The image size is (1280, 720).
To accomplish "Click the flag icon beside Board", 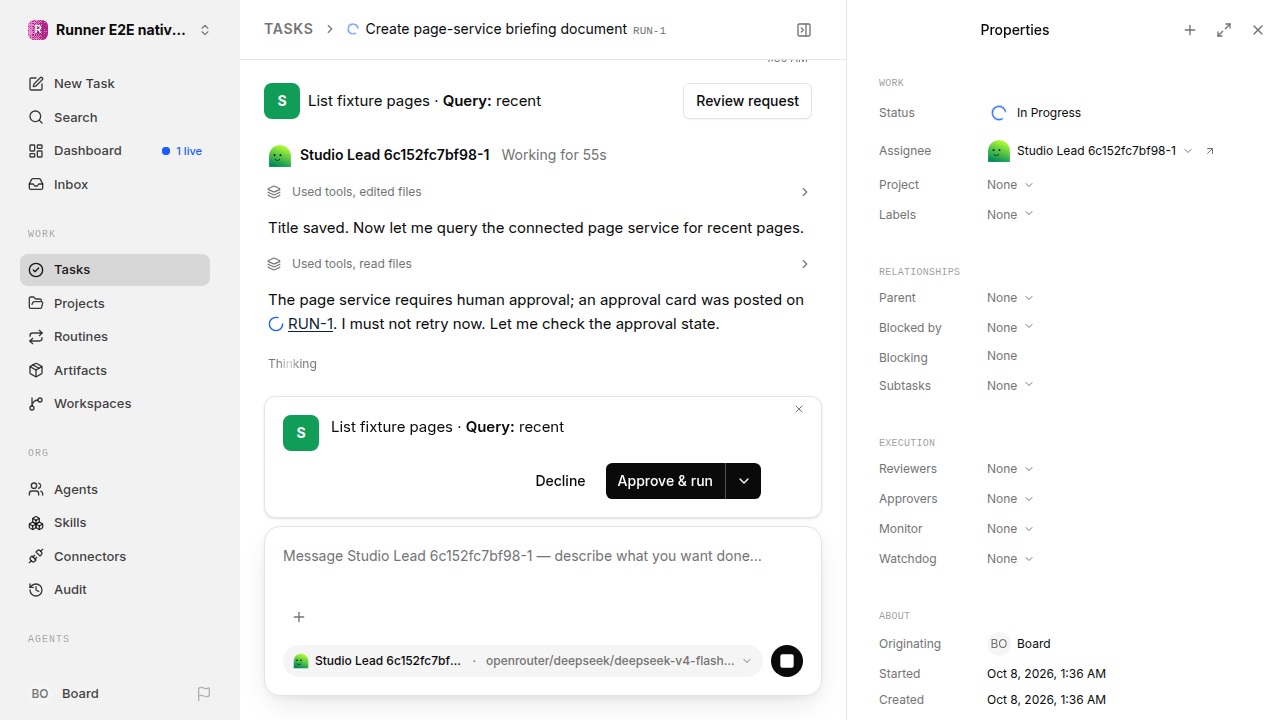I will [x=204, y=694].
